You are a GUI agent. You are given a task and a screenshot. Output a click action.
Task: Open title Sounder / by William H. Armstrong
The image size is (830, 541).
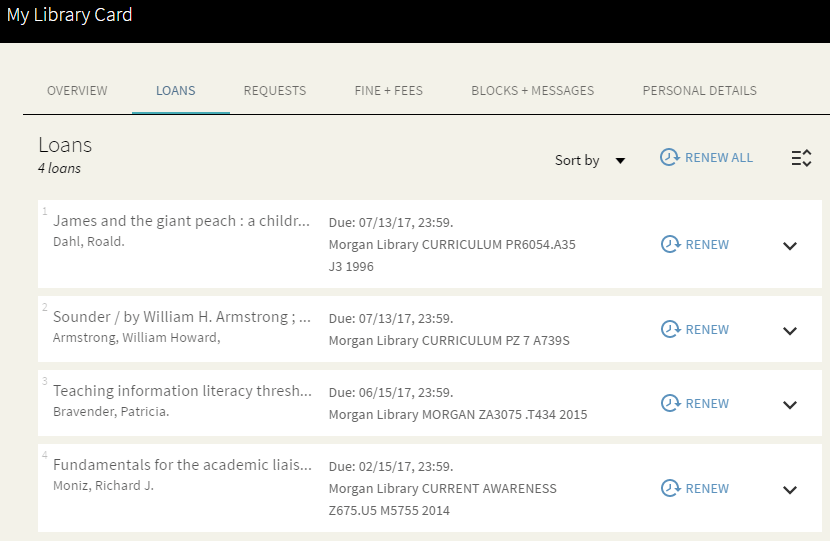pos(182,317)
